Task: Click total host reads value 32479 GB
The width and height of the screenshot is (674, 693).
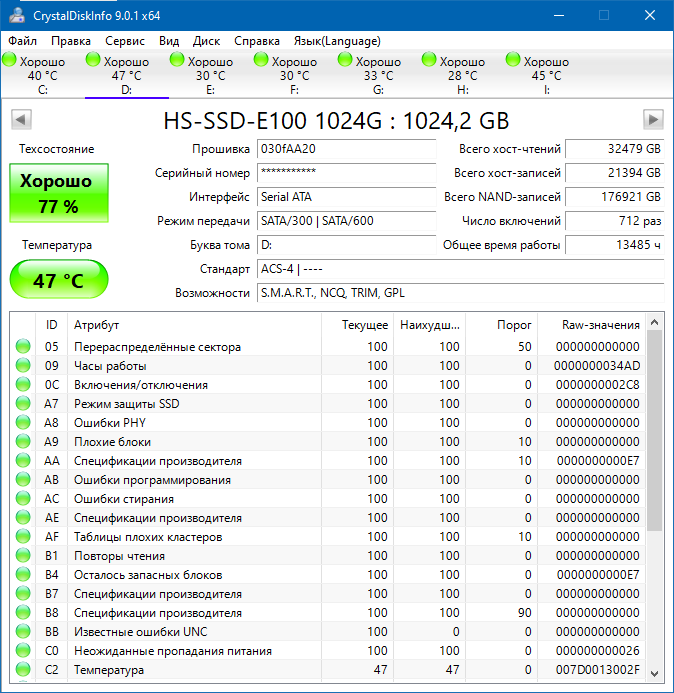Action: point(615,149)
